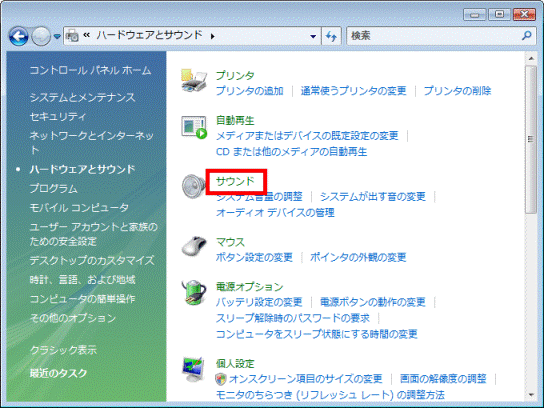This screenshot has height=408, width=544.
Task: Click 通常使うプリンタの変更 link
Action: pos(353,91)
